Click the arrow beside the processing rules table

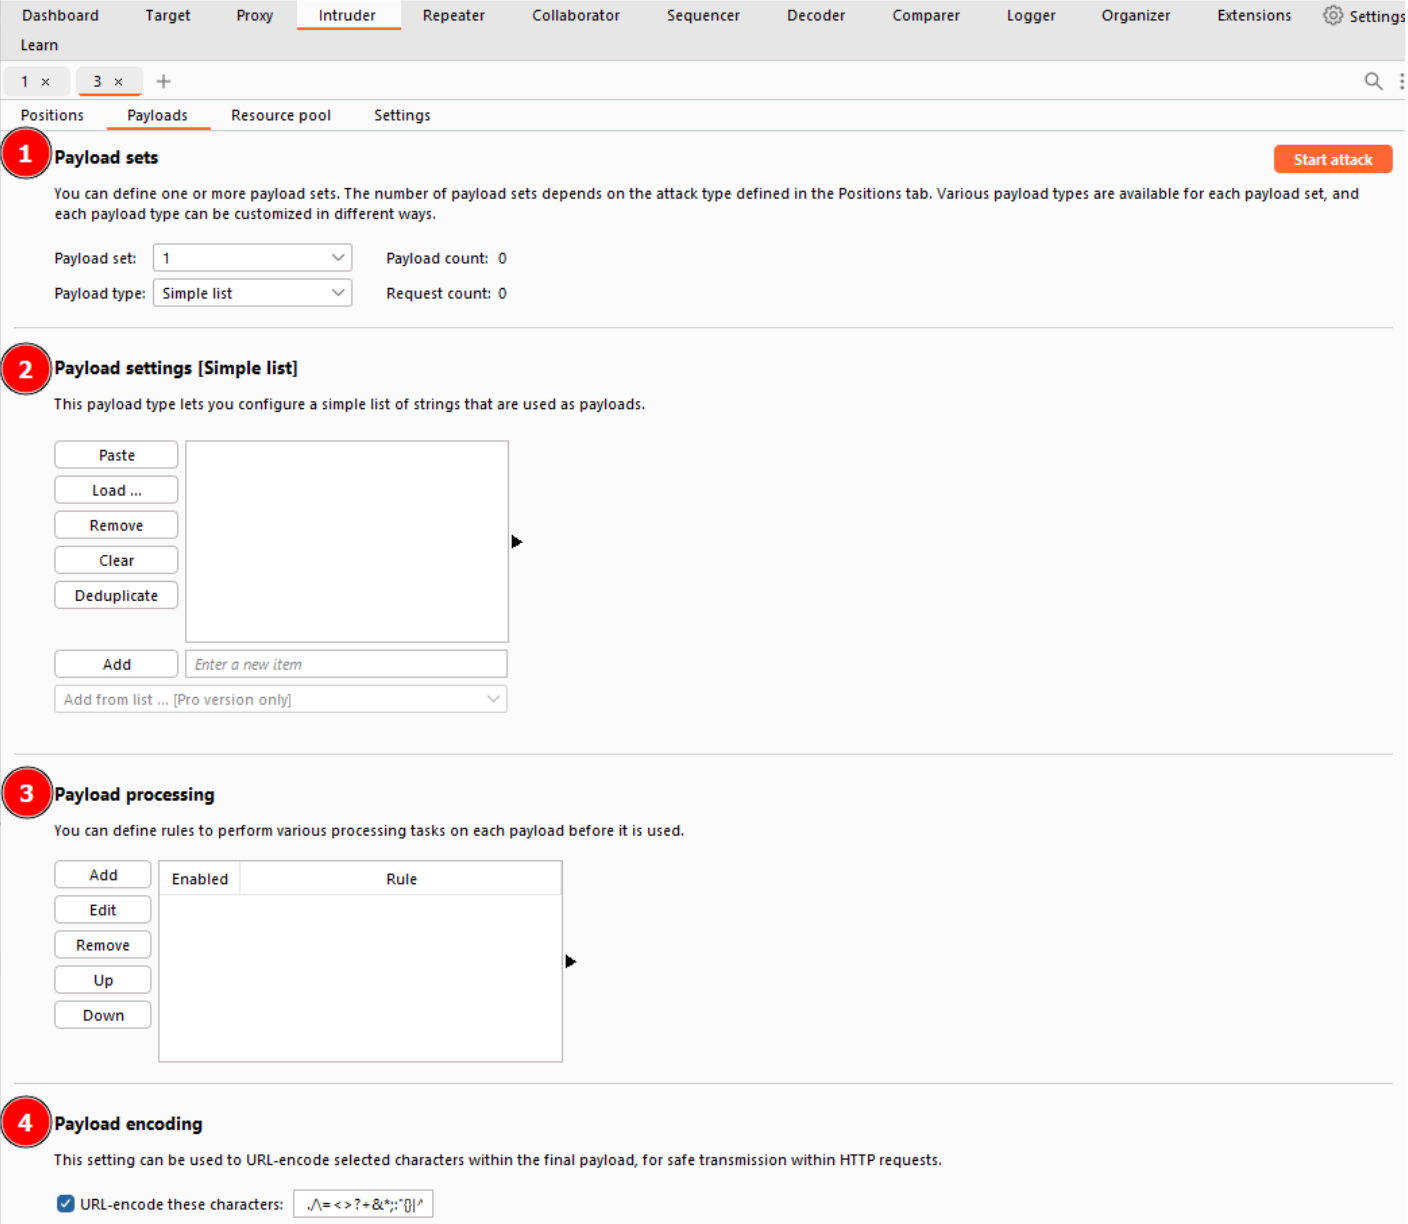[570, 961]
